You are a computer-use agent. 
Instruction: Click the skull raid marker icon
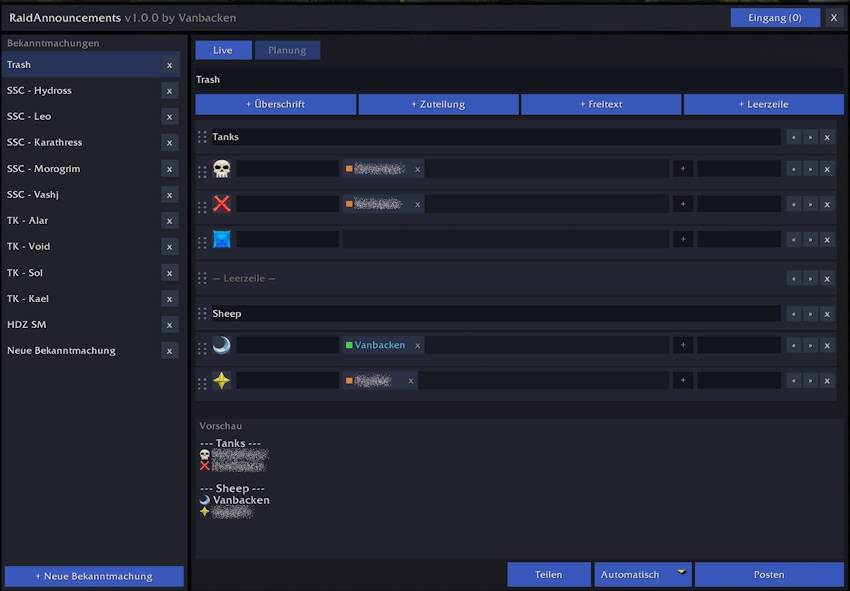click(222, 169)
